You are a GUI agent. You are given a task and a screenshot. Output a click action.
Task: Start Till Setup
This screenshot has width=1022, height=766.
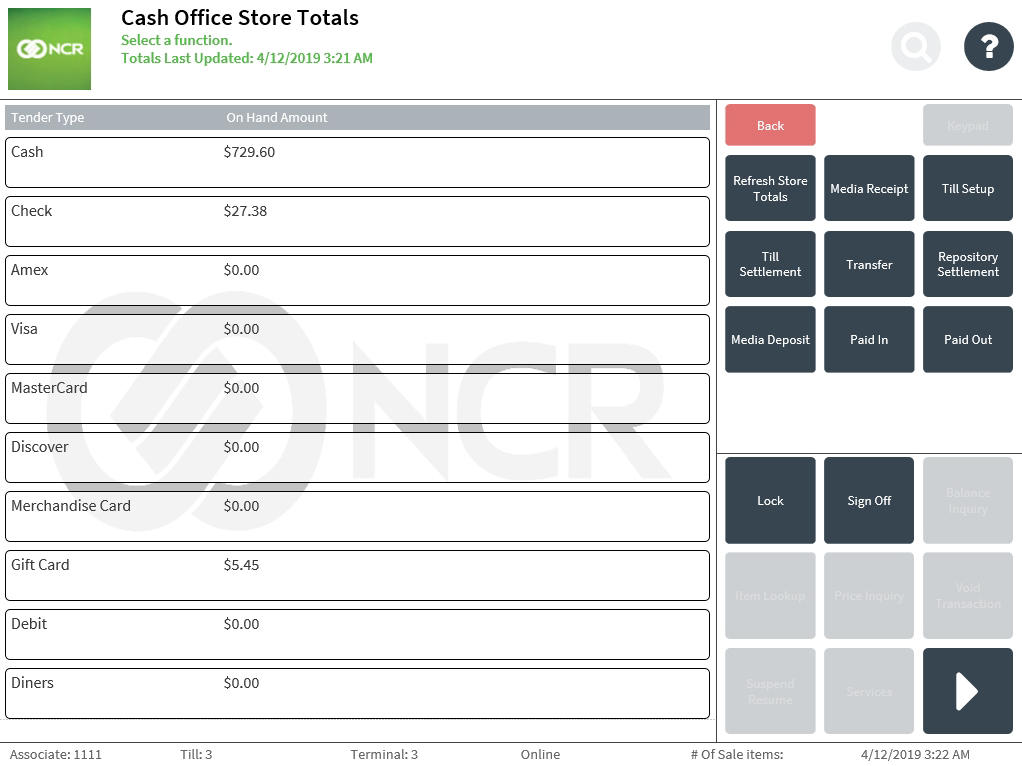point(967,188)
